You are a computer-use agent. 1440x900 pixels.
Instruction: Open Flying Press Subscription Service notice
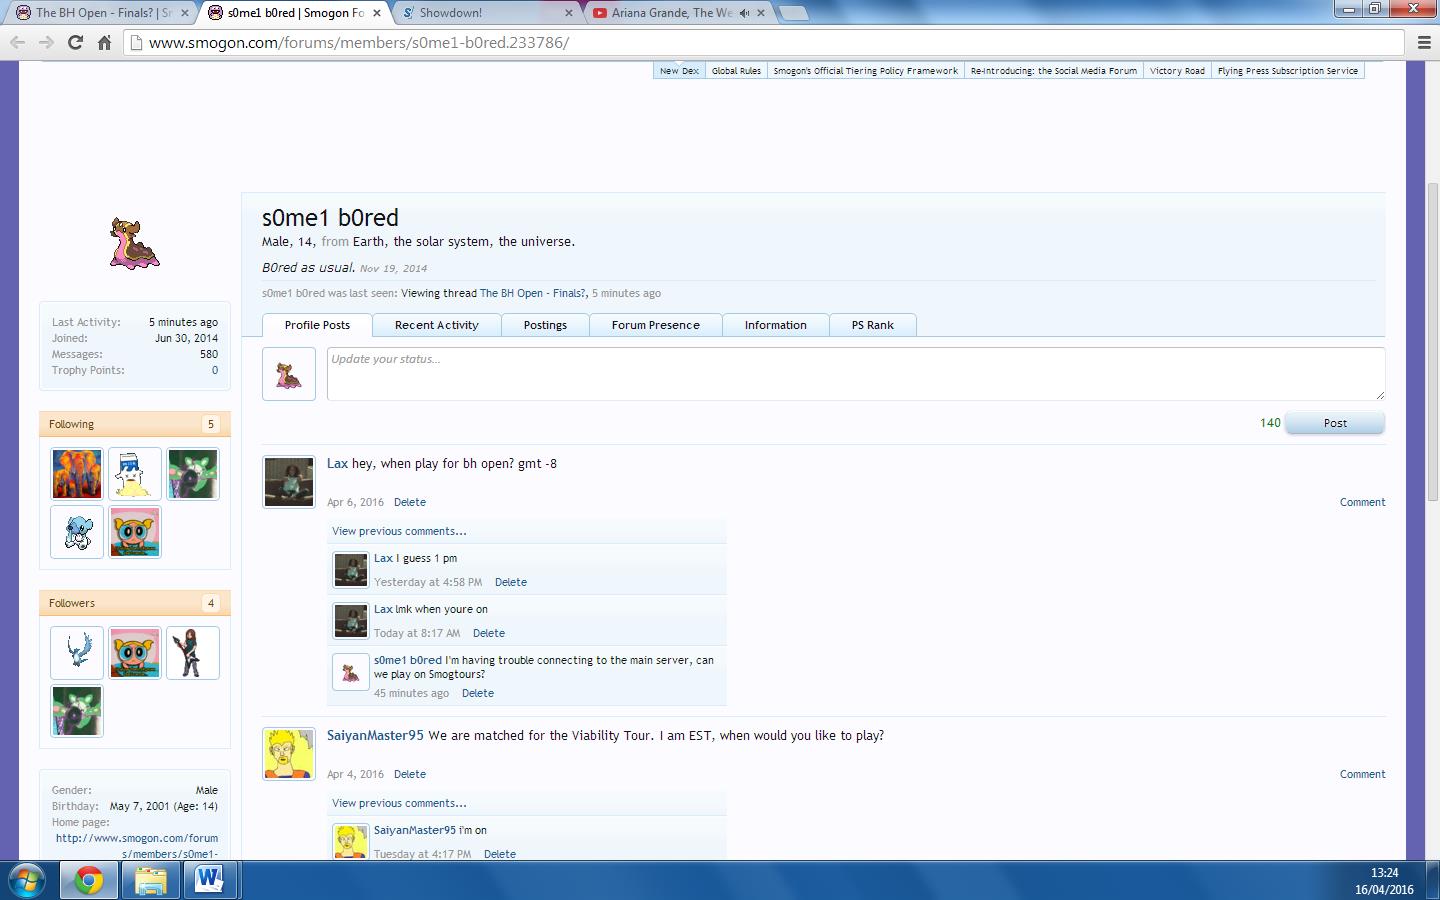[x=1288, y=71]
